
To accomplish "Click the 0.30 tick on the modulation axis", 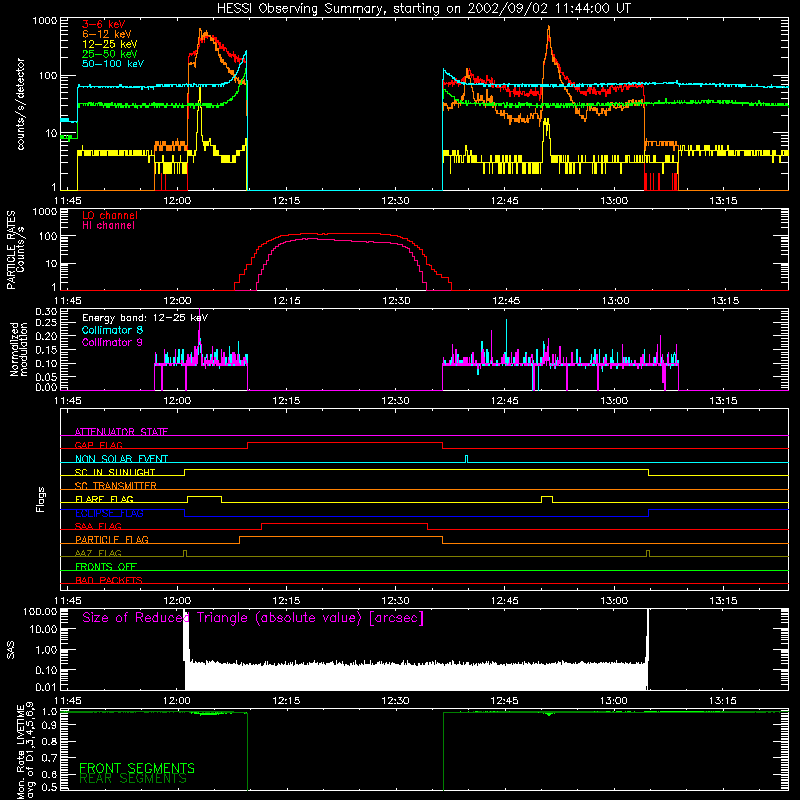I will [x=46, y=312].
